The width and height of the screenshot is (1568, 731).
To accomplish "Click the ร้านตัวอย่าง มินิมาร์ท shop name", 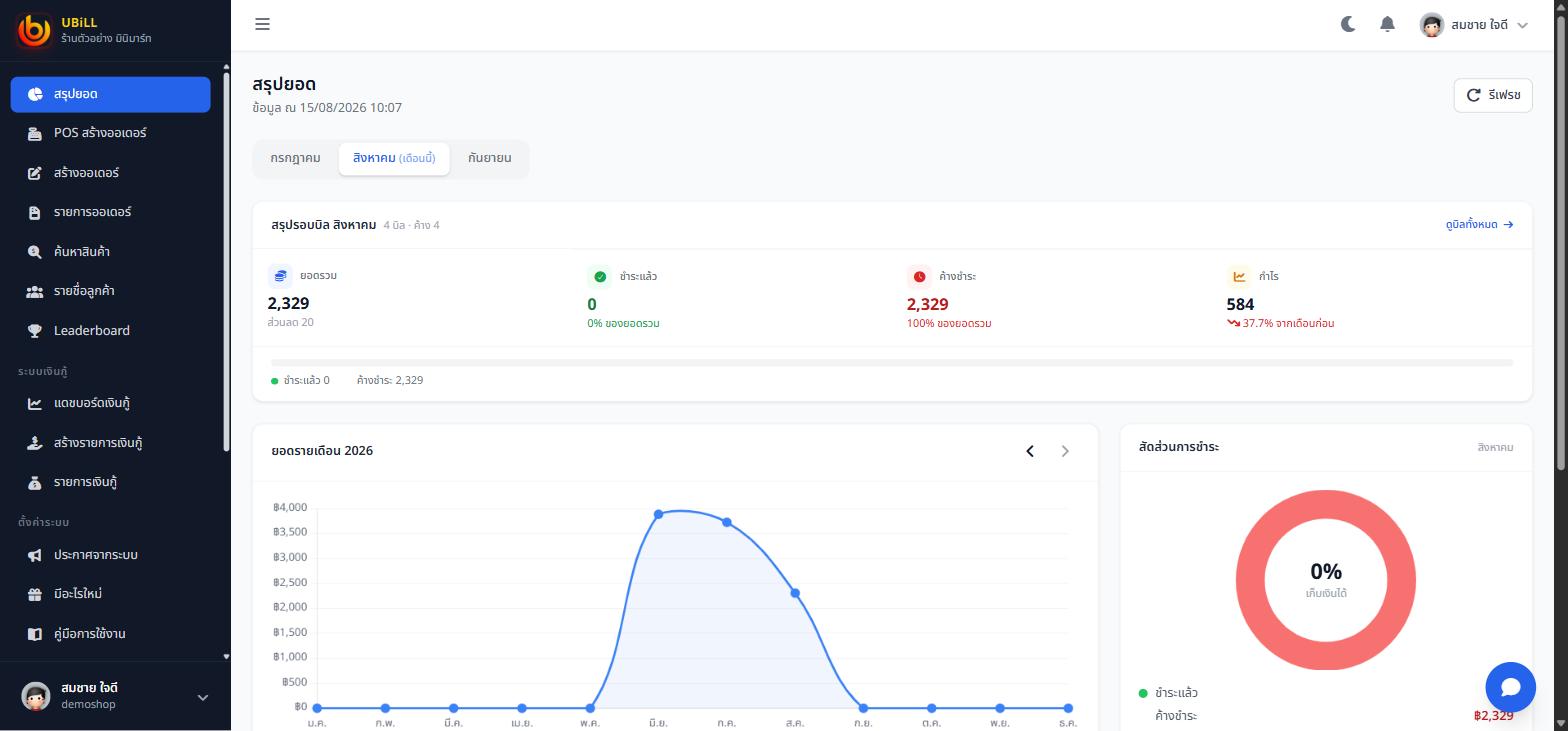I will [x=106, y=39].
